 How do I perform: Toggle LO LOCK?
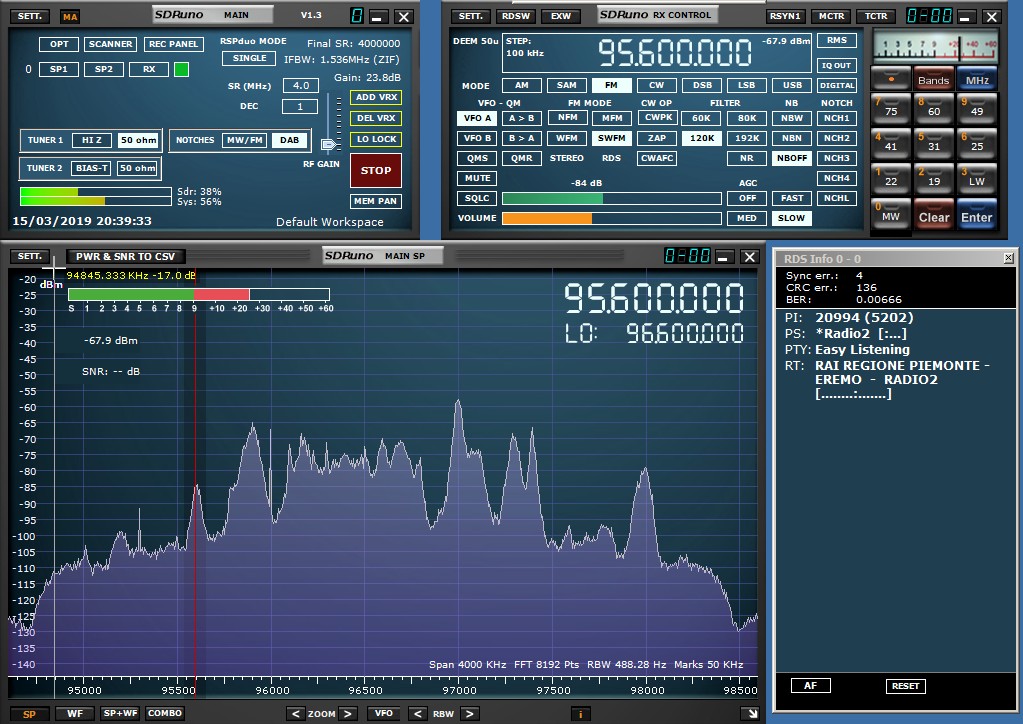click(376, 139)
